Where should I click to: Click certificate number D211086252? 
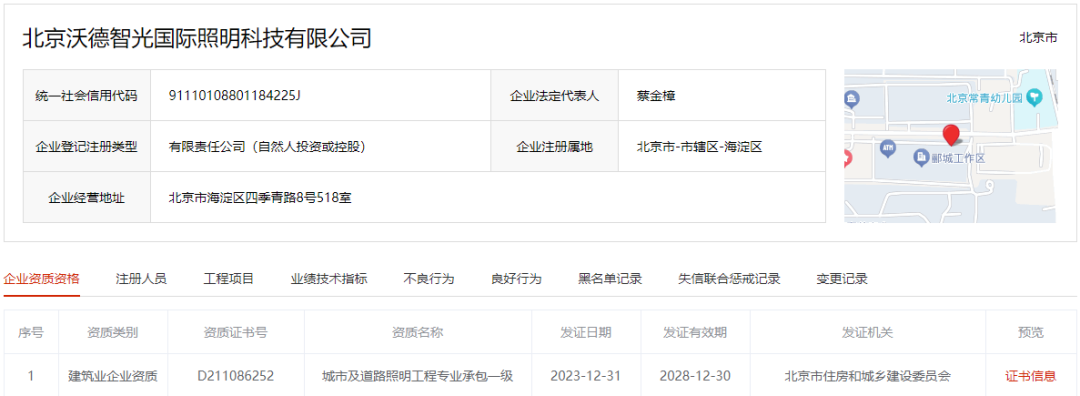[x=236, y=376]
